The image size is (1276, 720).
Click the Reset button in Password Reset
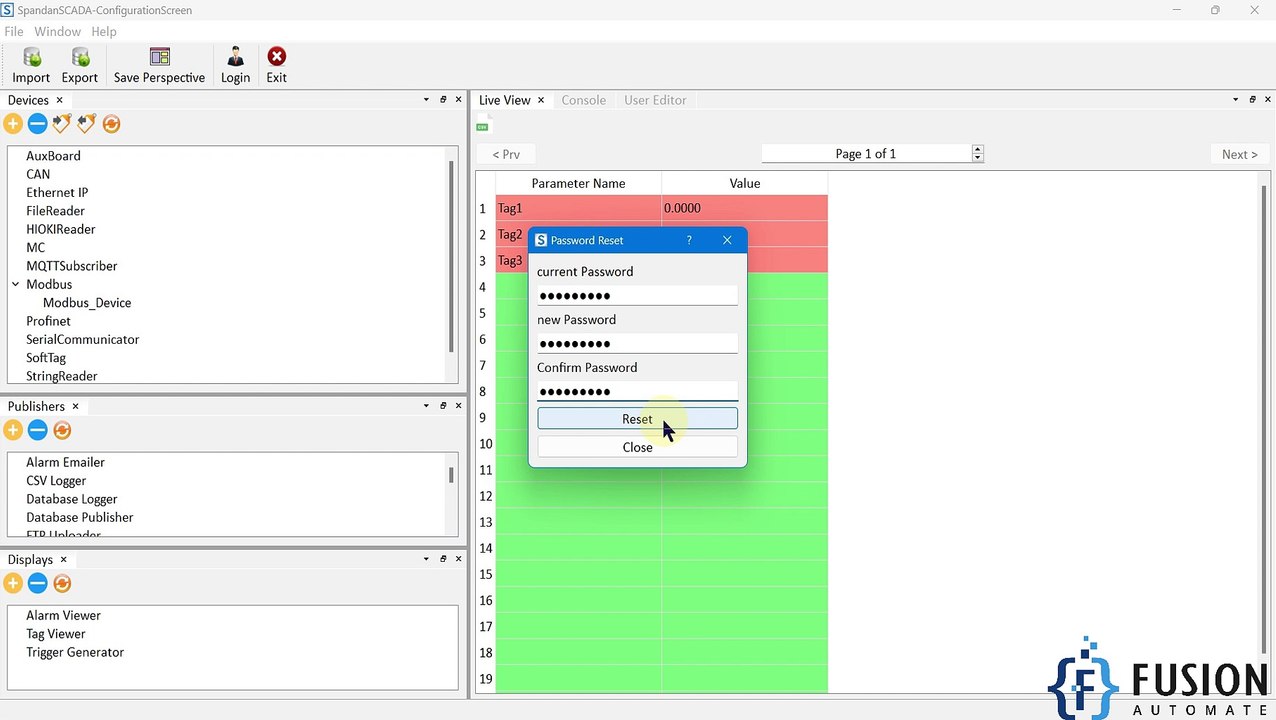[x=637, y=419]
